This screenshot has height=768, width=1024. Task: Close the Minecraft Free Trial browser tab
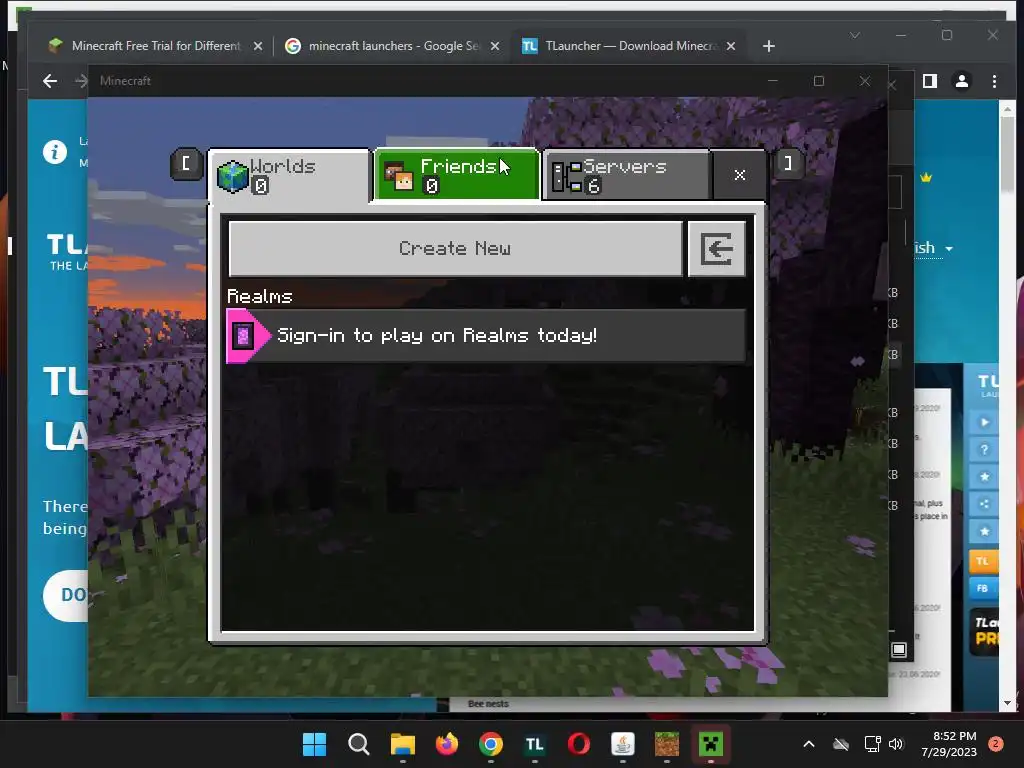click(x=258, y=46)
